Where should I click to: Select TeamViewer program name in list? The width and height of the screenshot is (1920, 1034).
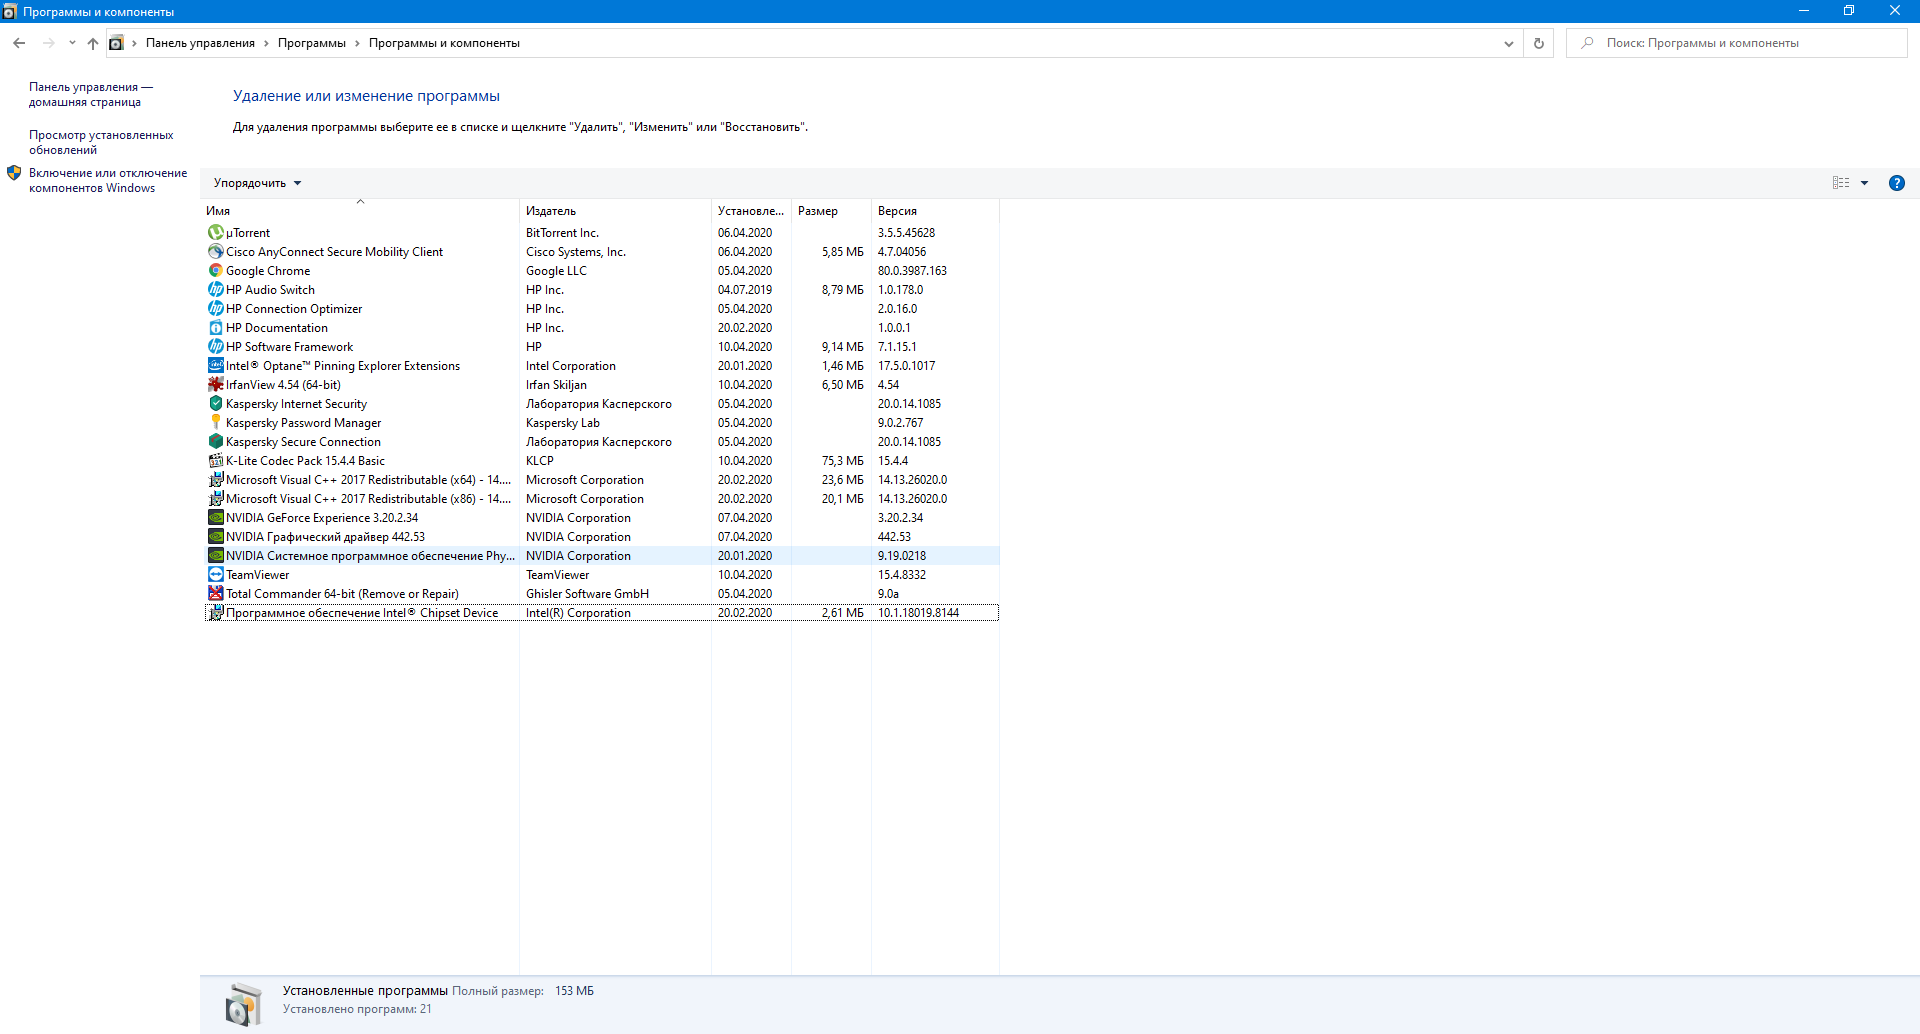pos(258,575)
